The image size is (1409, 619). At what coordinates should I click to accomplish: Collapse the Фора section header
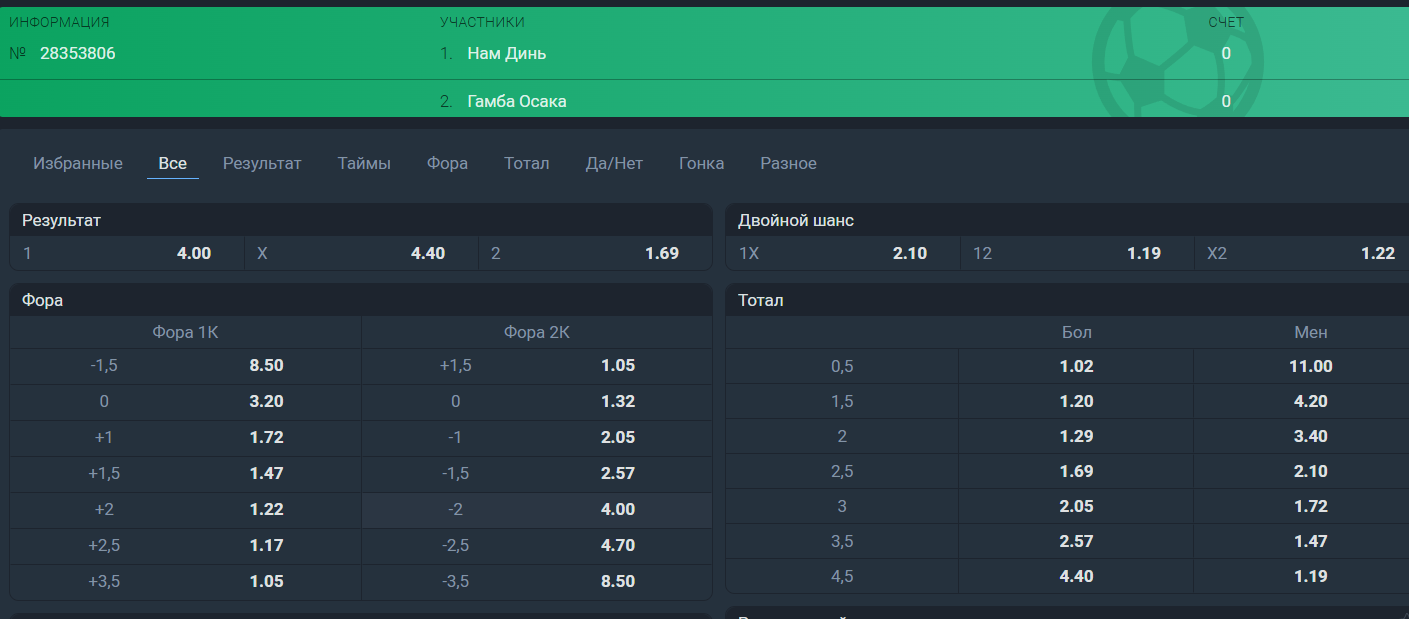360,300
